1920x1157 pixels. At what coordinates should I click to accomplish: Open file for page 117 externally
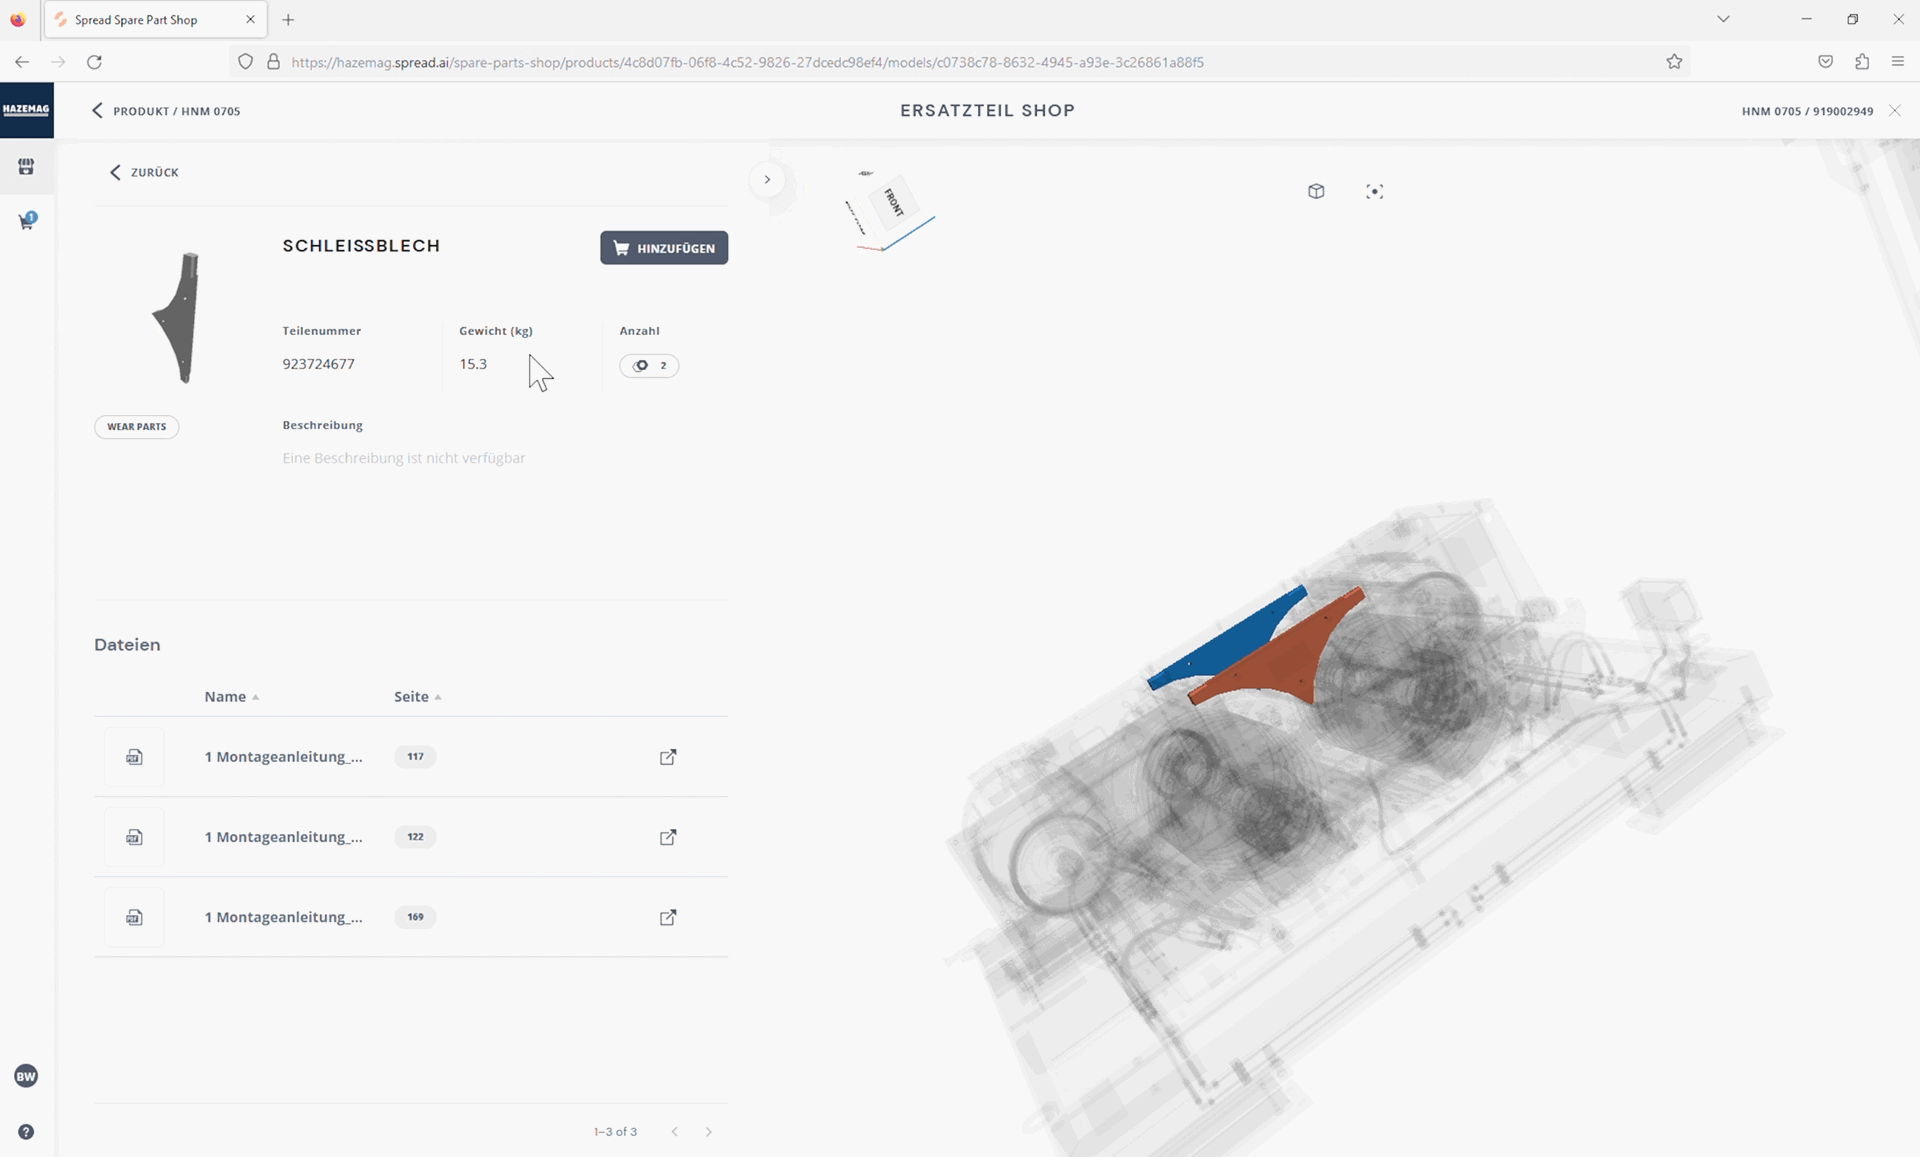tap(668, 757)
